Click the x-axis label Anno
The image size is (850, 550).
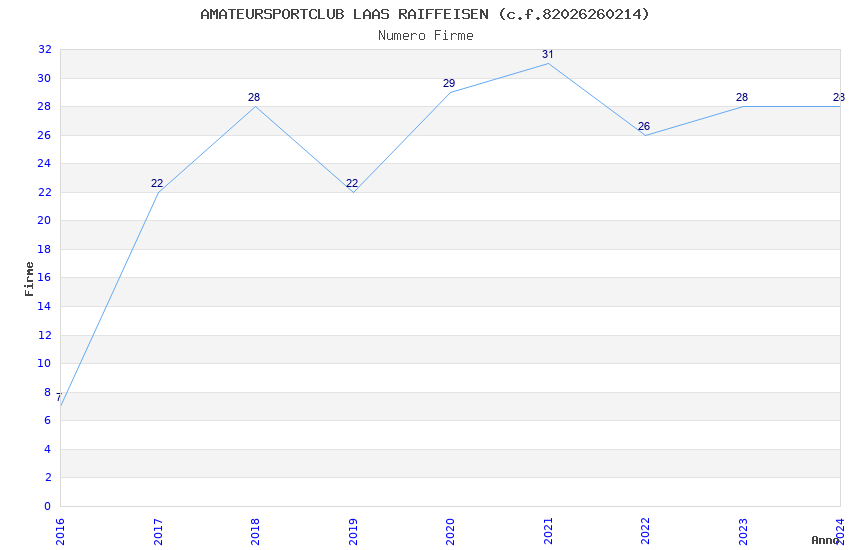pos(825,540)
